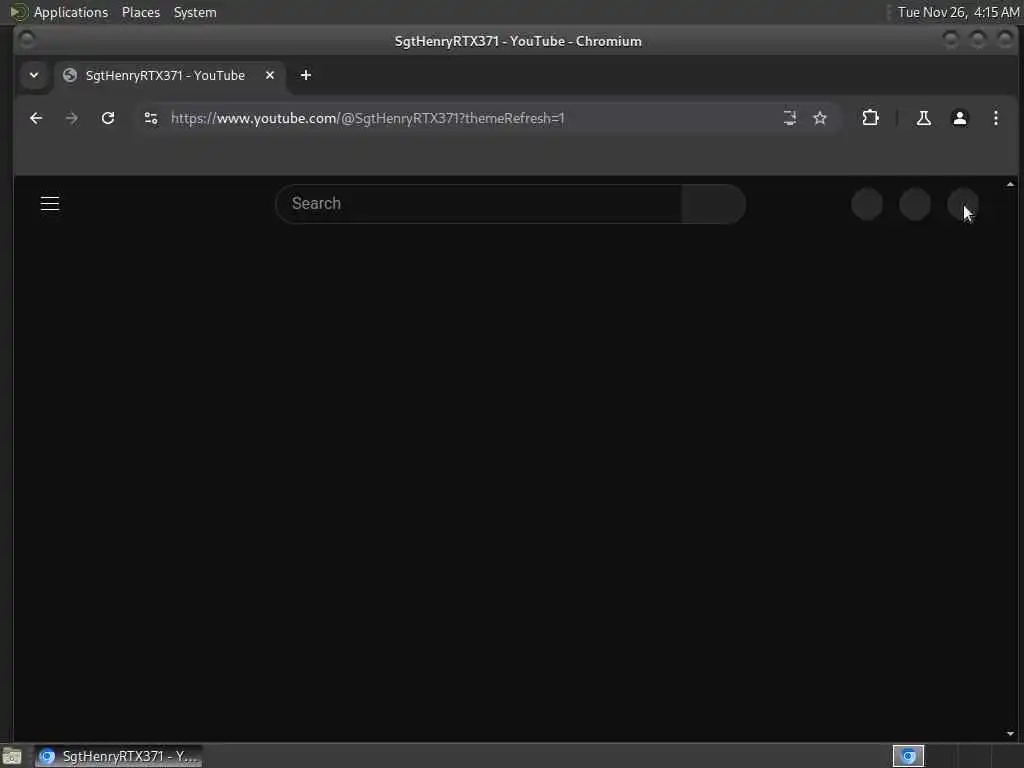Image resolution: width=1024 pixels, height=768 pixels.
Task: Focus the YouTube Search field
Action: pos(479,204)
